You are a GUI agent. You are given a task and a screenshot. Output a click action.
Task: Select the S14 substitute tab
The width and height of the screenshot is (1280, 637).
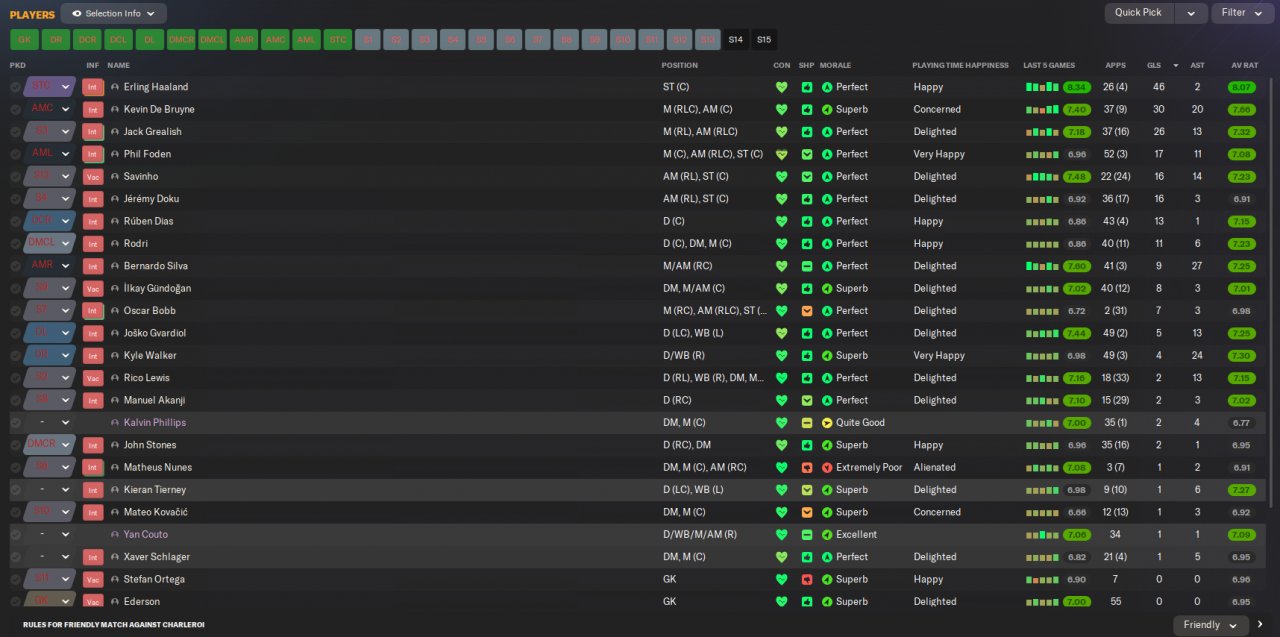tap(736, 40)
